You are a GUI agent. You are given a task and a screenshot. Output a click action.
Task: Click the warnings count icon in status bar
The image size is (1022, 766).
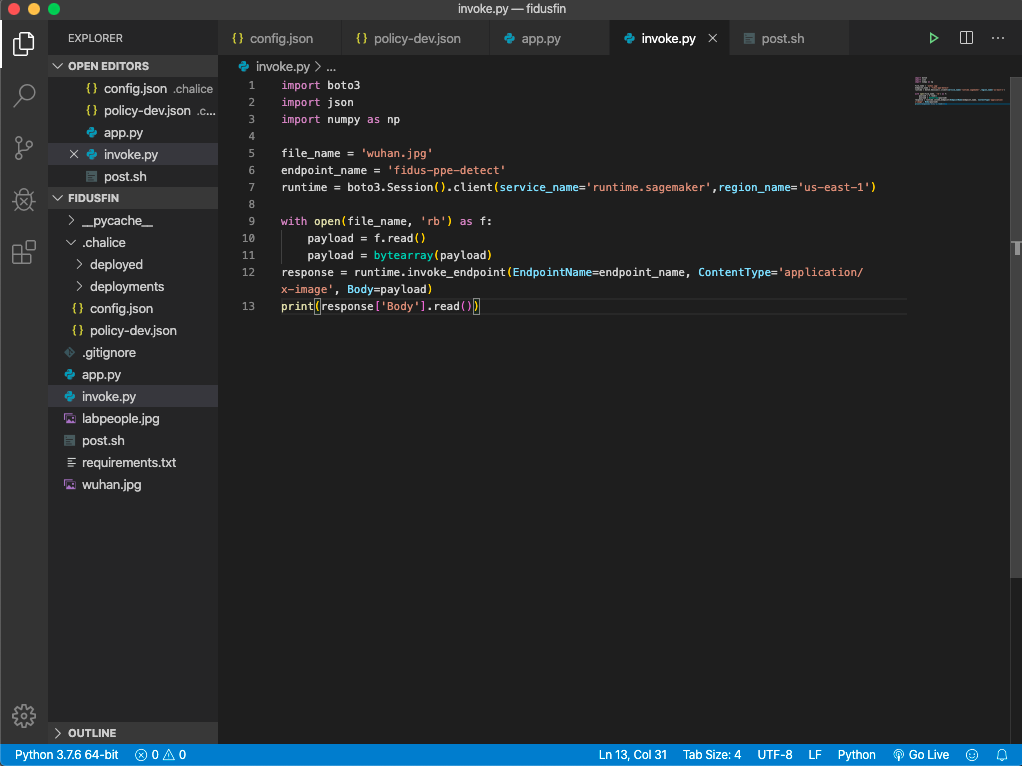pos(169,755)
